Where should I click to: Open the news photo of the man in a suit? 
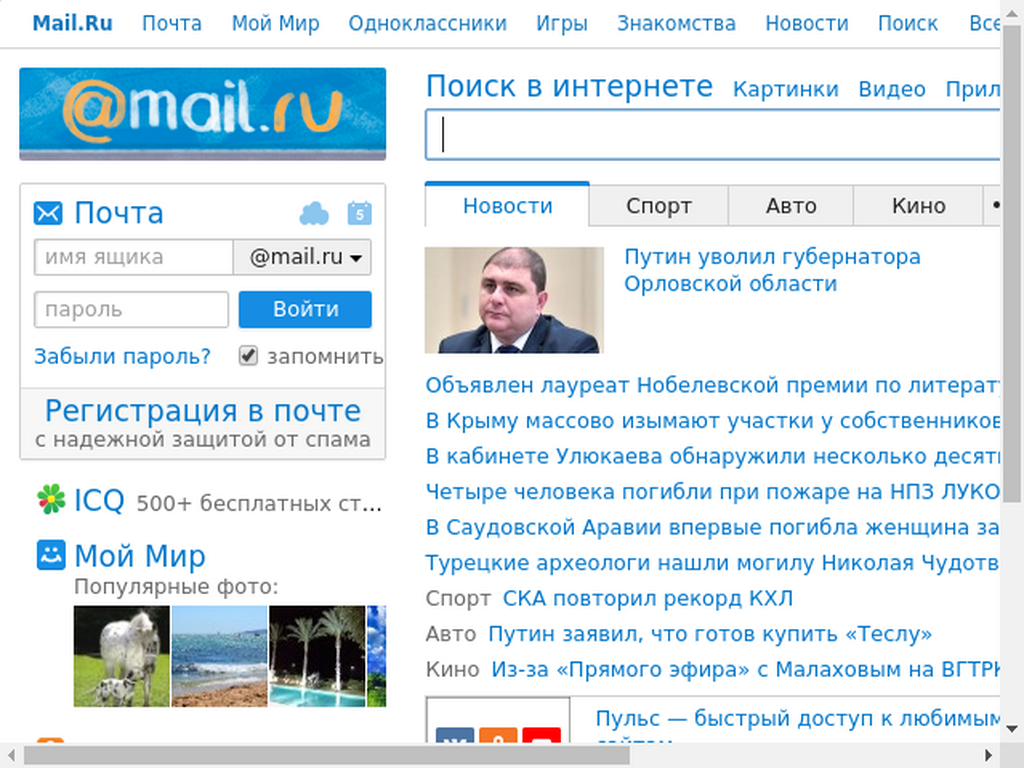(514, 300)
